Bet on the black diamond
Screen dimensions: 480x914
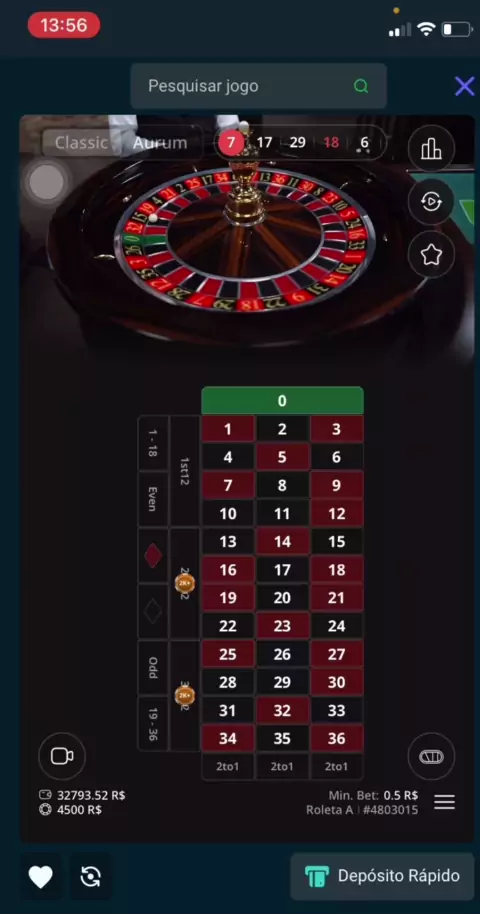[x=153, y=611]
